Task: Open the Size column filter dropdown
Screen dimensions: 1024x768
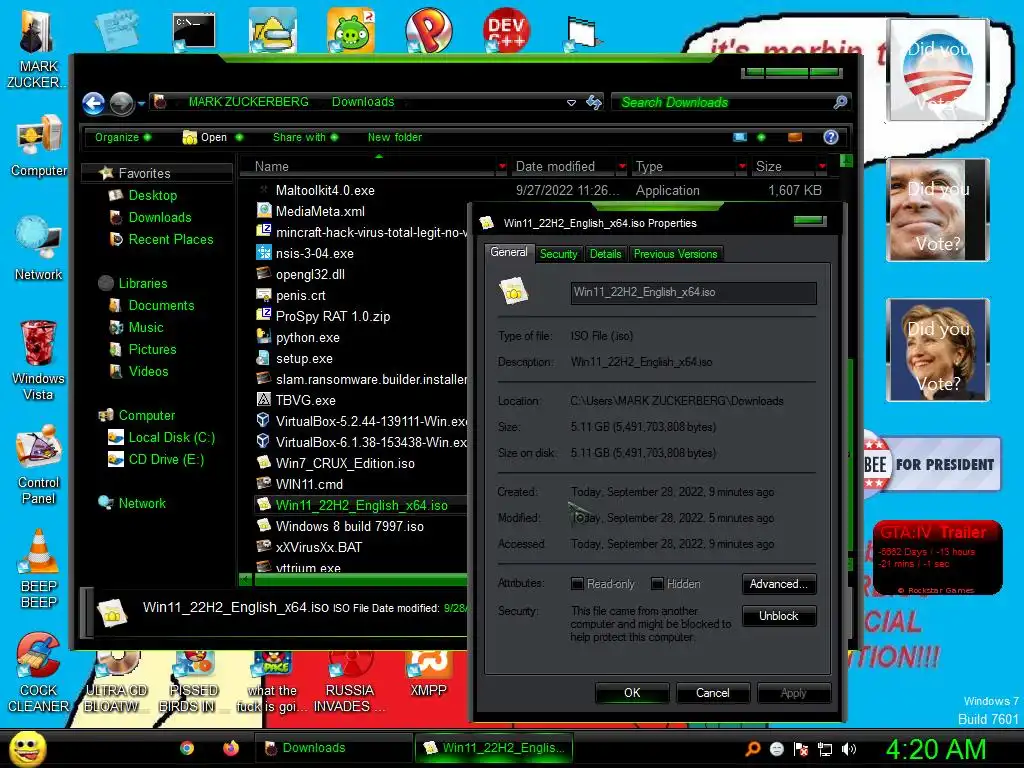Action: (822, 167)
